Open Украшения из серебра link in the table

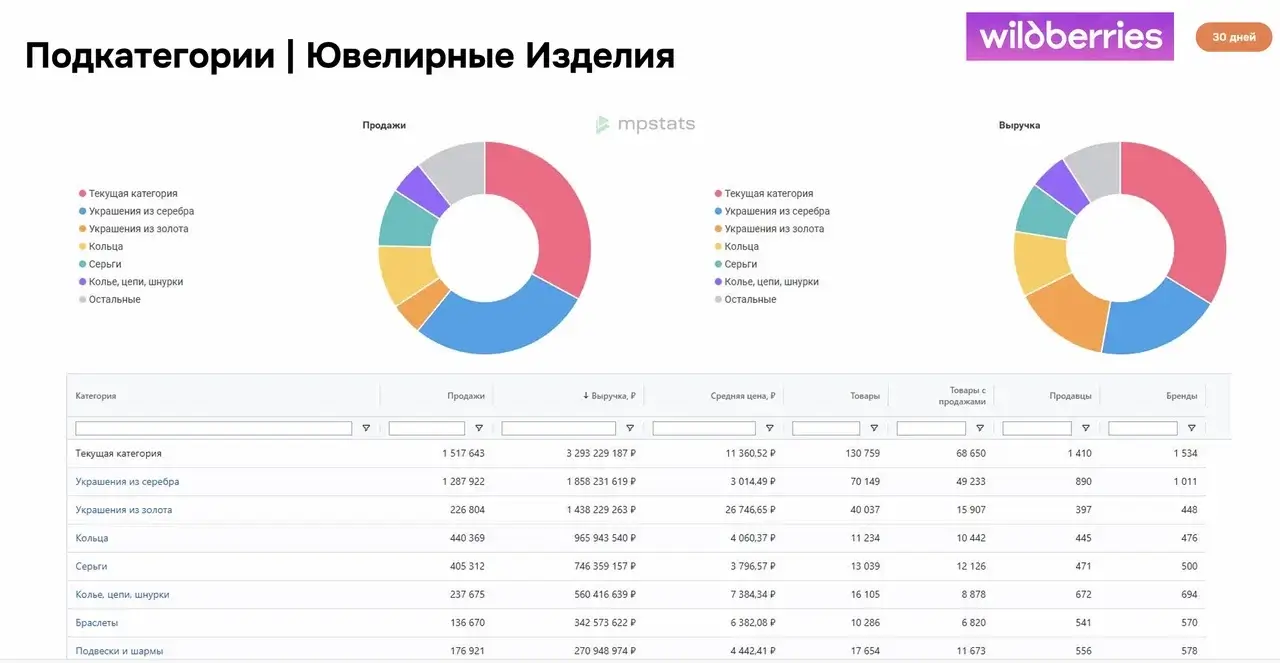(x=127, y=482)
